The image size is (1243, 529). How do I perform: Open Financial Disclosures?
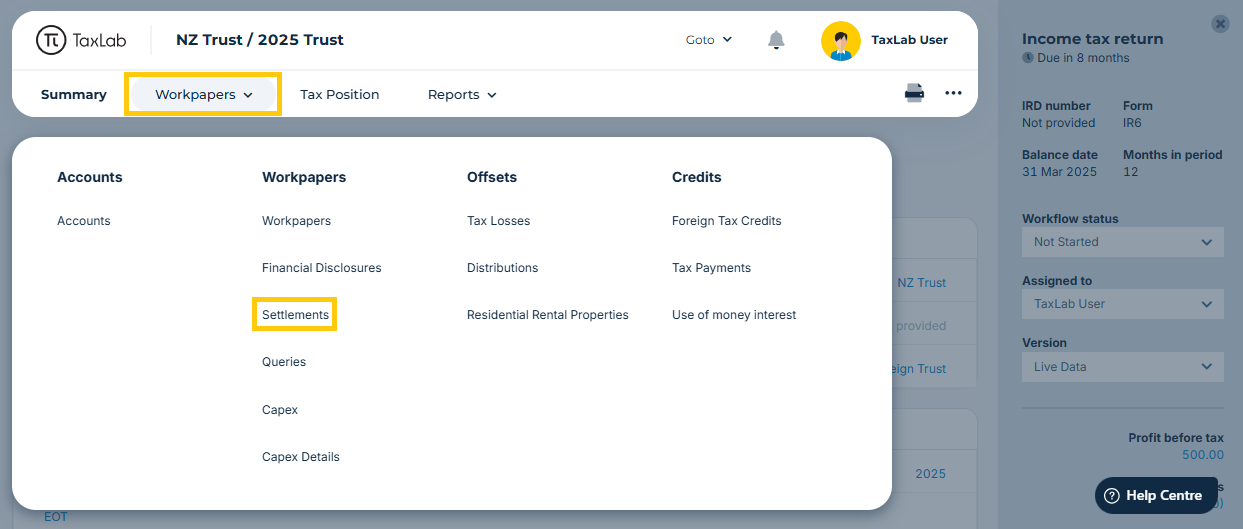(321, 268)
